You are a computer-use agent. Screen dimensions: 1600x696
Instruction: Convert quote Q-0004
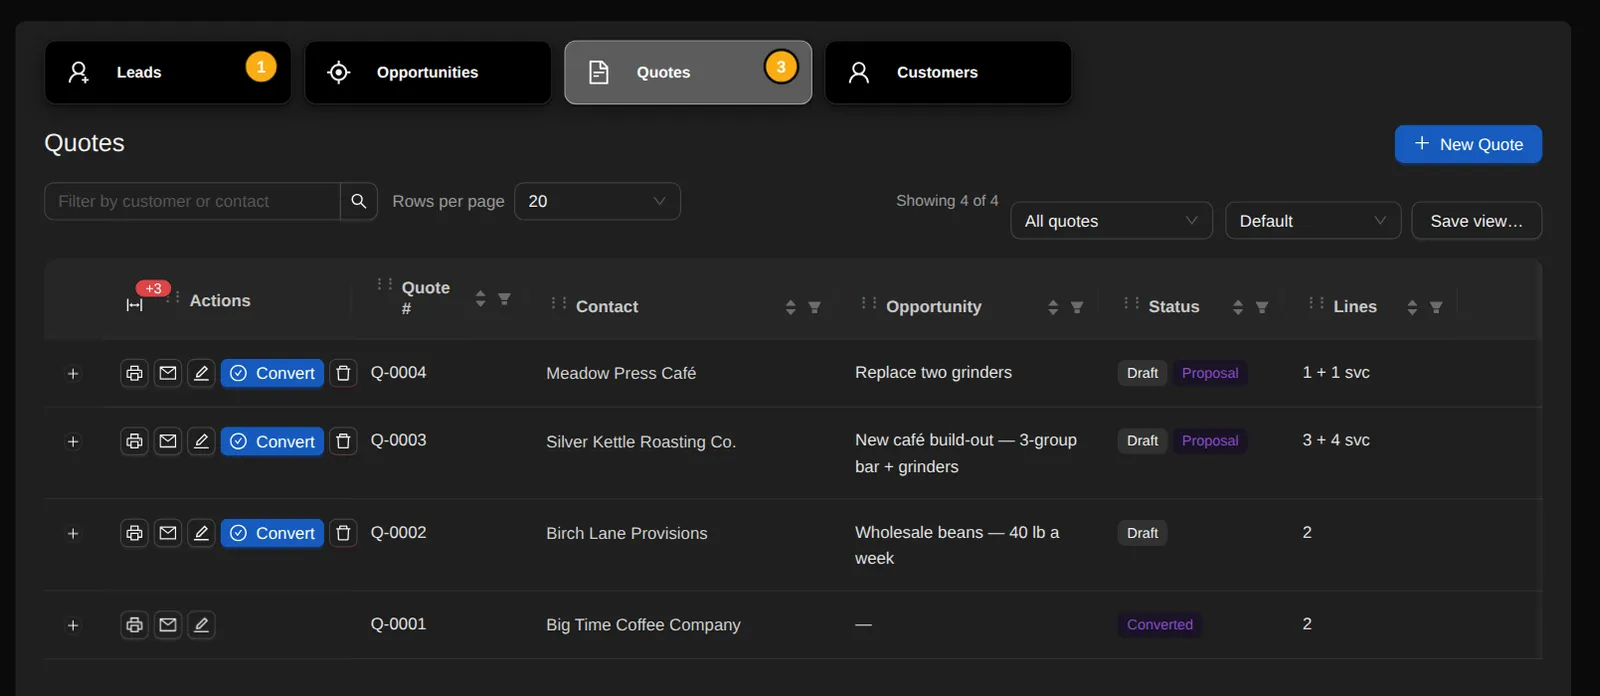point(272,373)
